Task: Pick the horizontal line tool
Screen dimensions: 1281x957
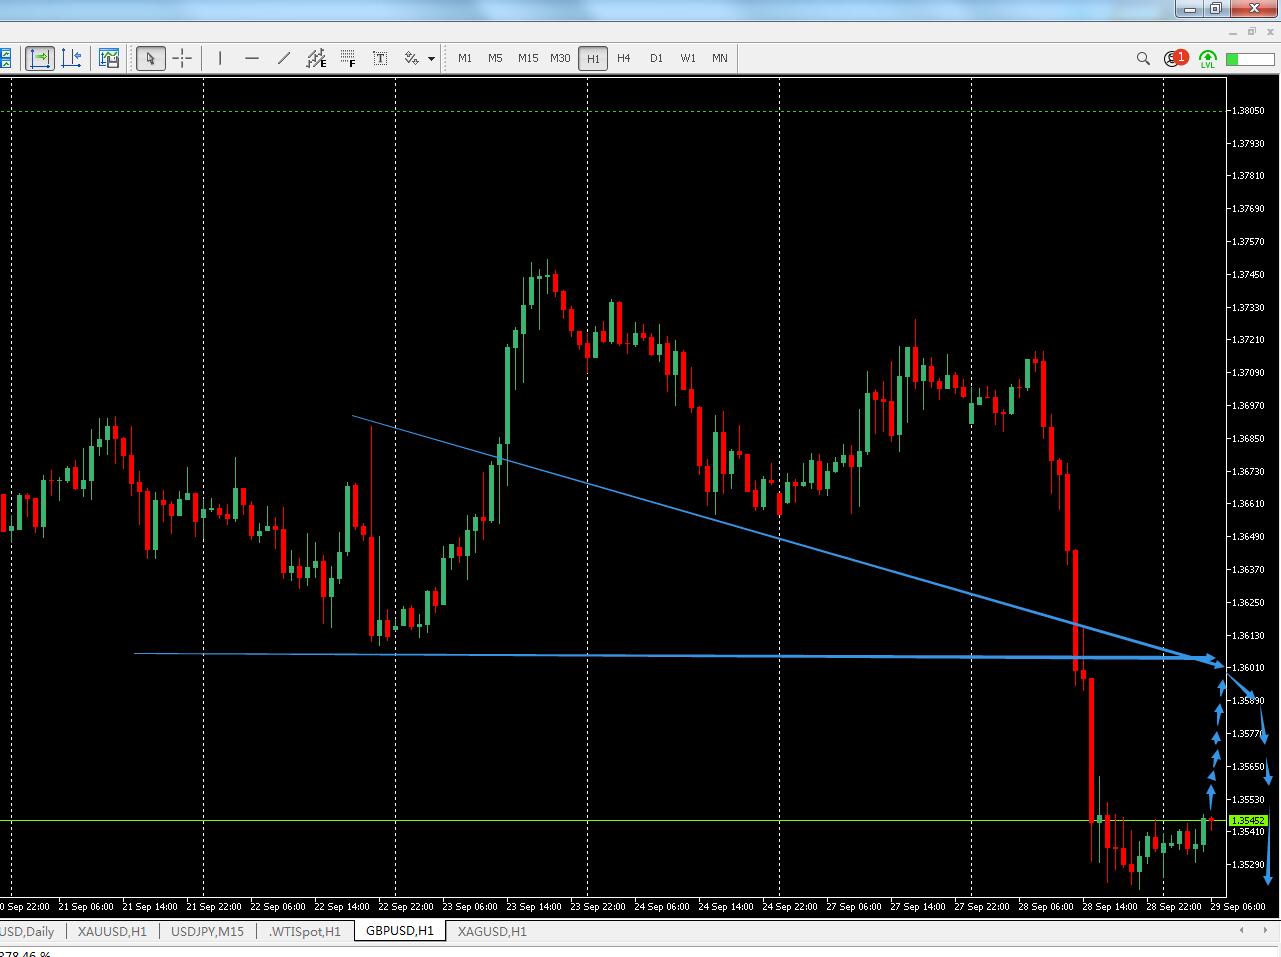Action: 252,58
